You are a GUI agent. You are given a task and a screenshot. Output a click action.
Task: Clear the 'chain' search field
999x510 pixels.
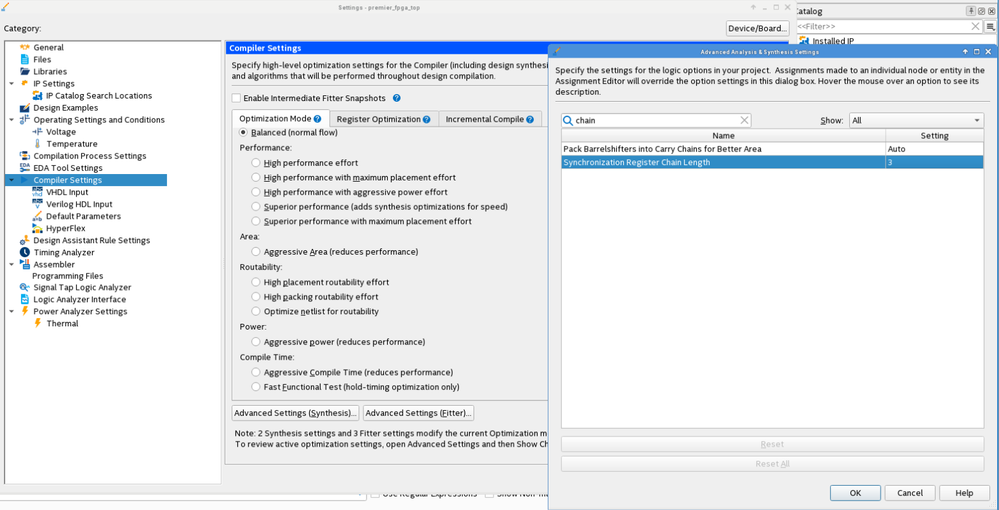coord(744,120)
